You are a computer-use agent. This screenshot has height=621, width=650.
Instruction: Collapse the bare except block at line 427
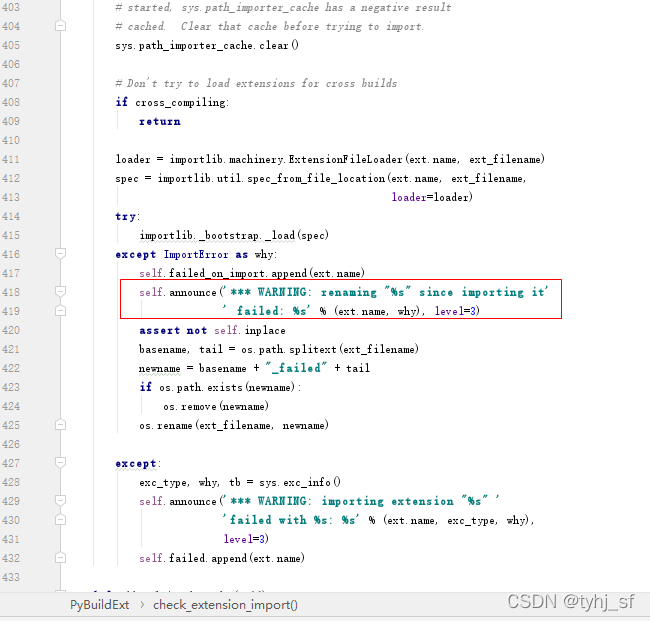[x=61, y=463]
